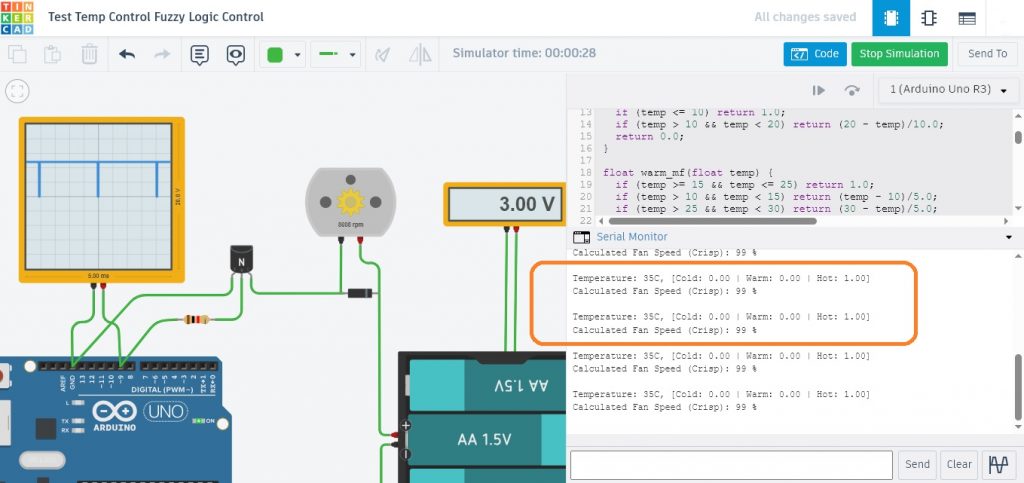The height and width of the screenshot is (483, 1024).
Task: Click the All changes saved status
Action: [x=805, y=17]
